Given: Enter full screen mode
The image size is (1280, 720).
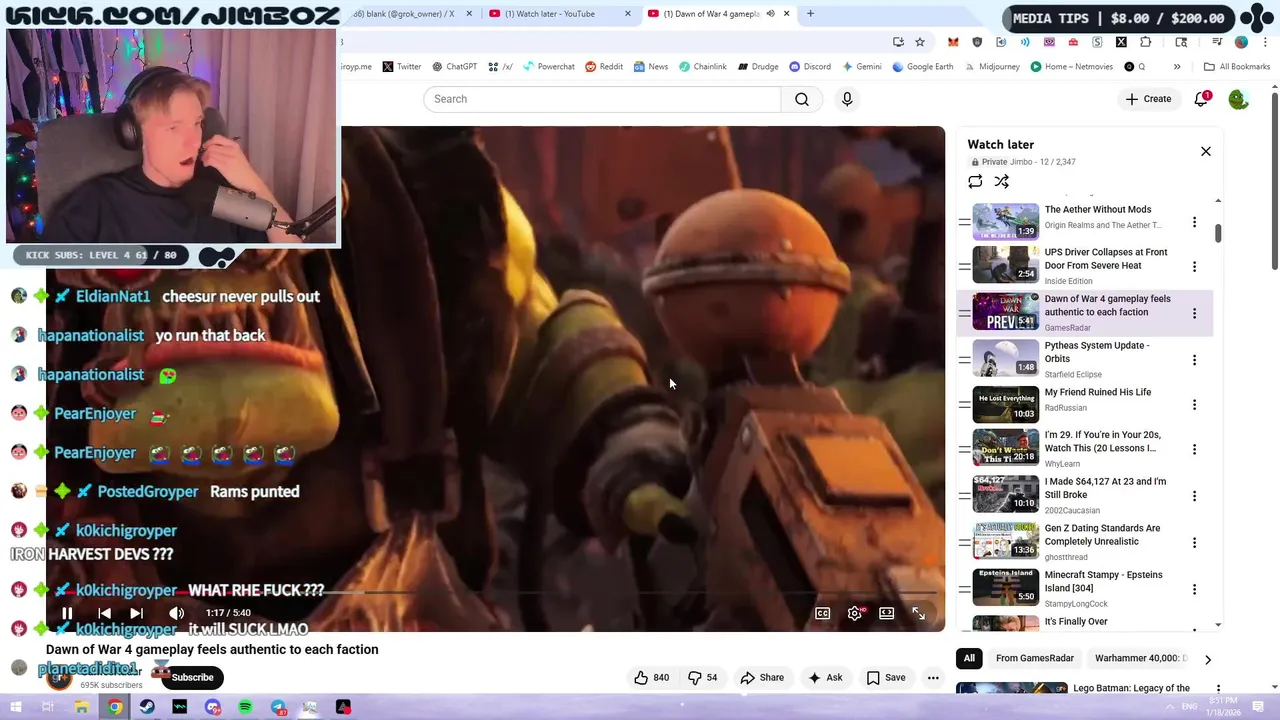Looking at the screenshot, I should tap(918, 613).
